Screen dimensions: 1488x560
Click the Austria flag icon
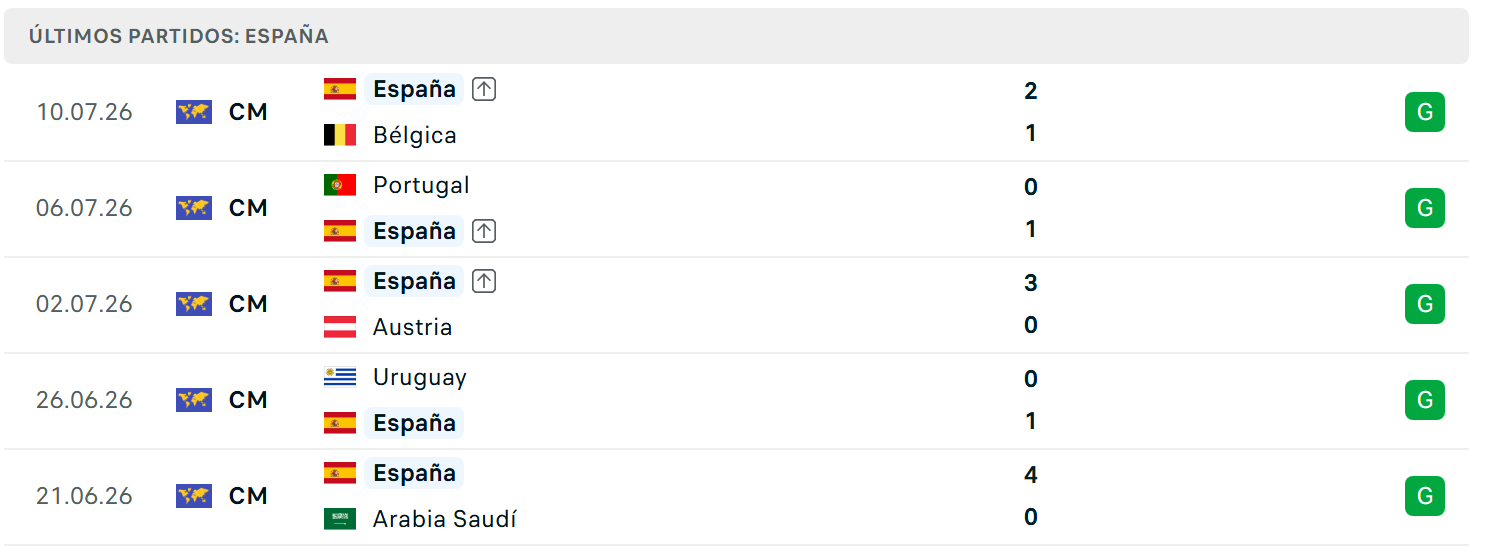click(x=340, y=327)
